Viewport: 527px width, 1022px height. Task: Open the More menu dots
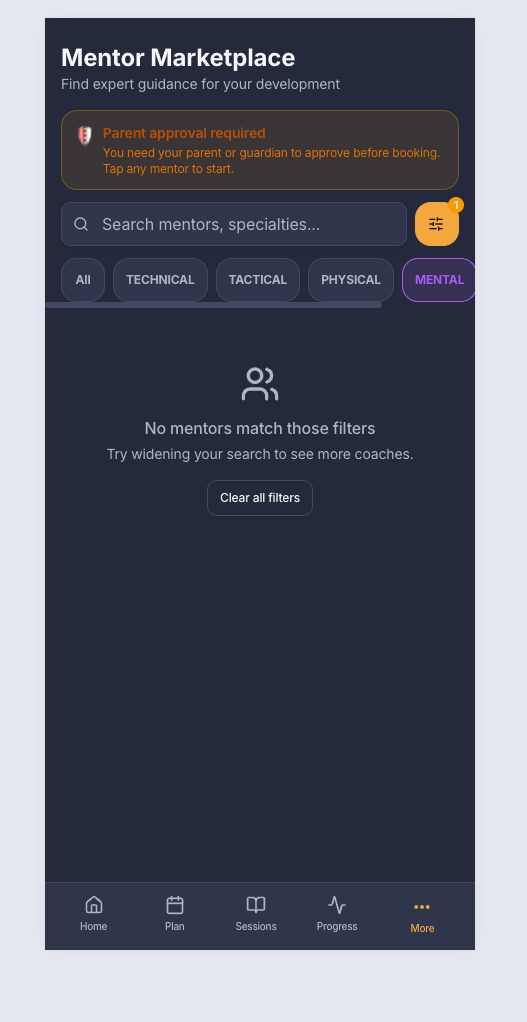422,907
